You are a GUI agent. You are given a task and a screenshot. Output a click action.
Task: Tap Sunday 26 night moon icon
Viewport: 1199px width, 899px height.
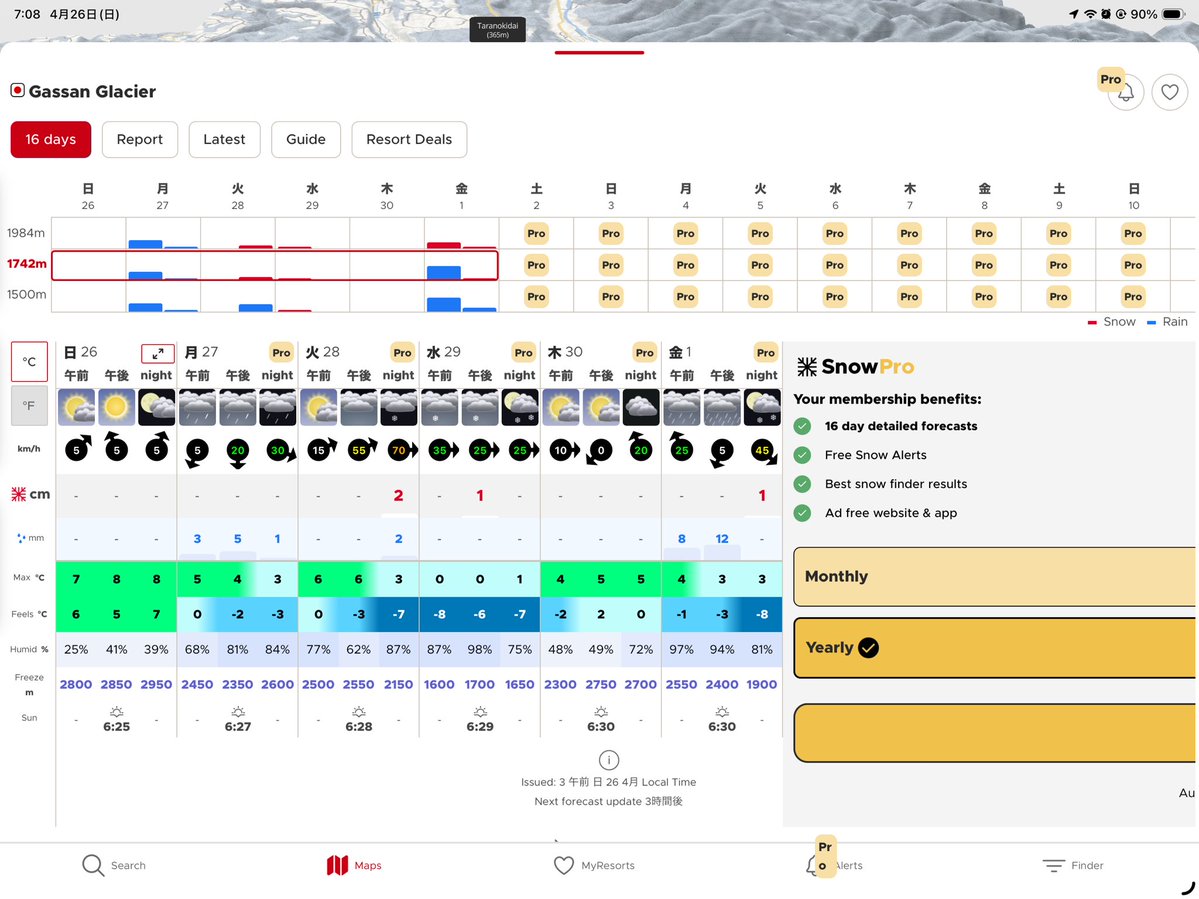click(157, 407)
